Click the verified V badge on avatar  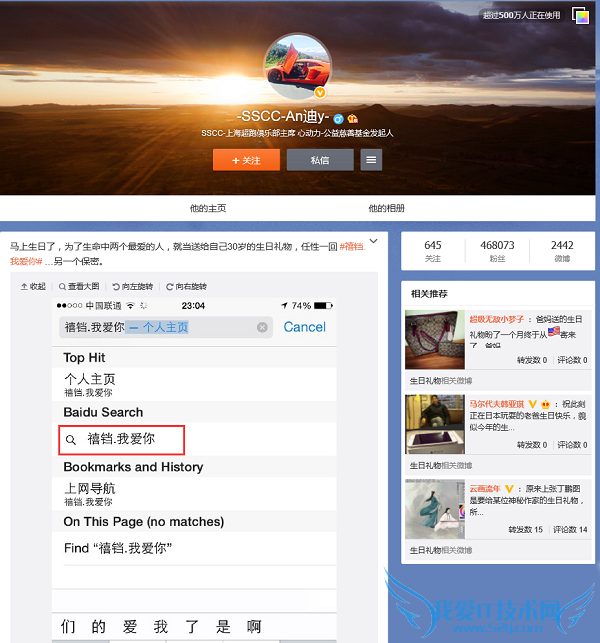(320, 93)
